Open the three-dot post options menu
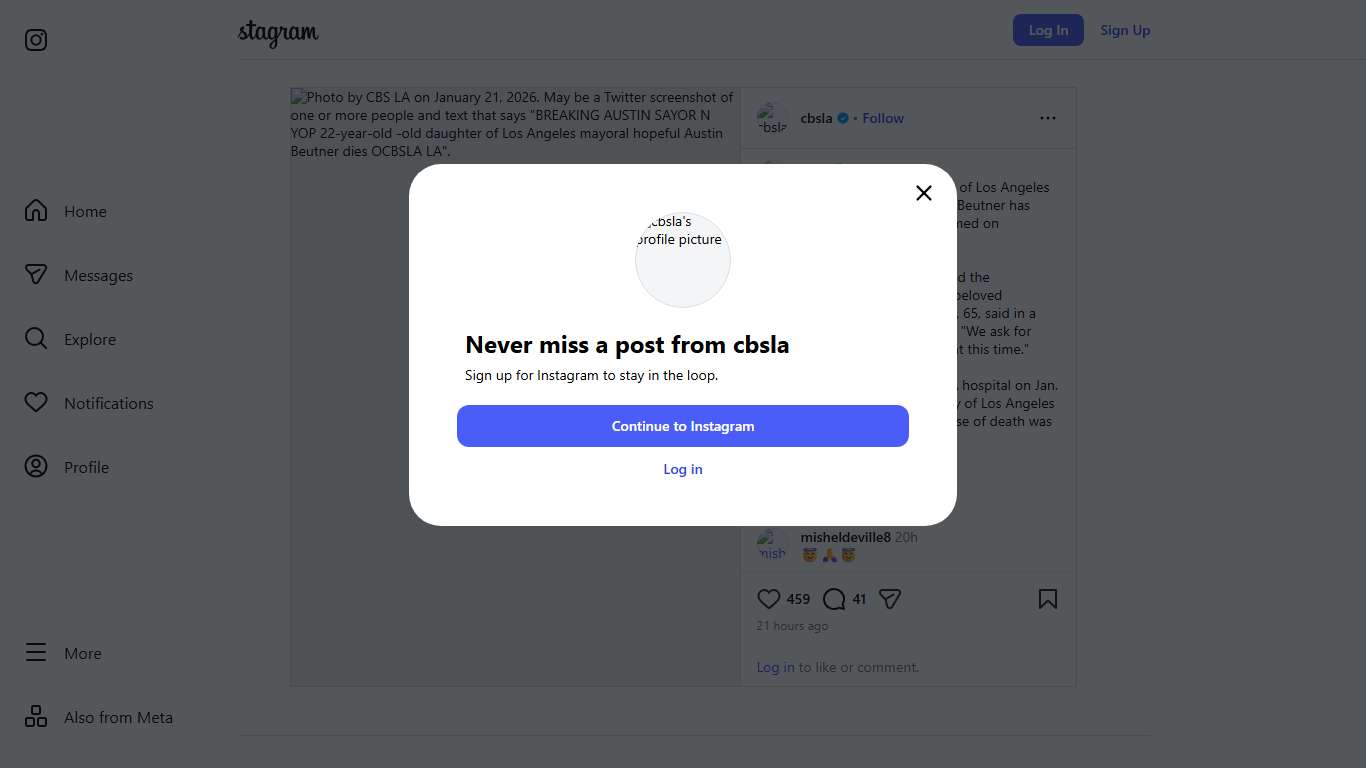 click(x=1048, y=118)
